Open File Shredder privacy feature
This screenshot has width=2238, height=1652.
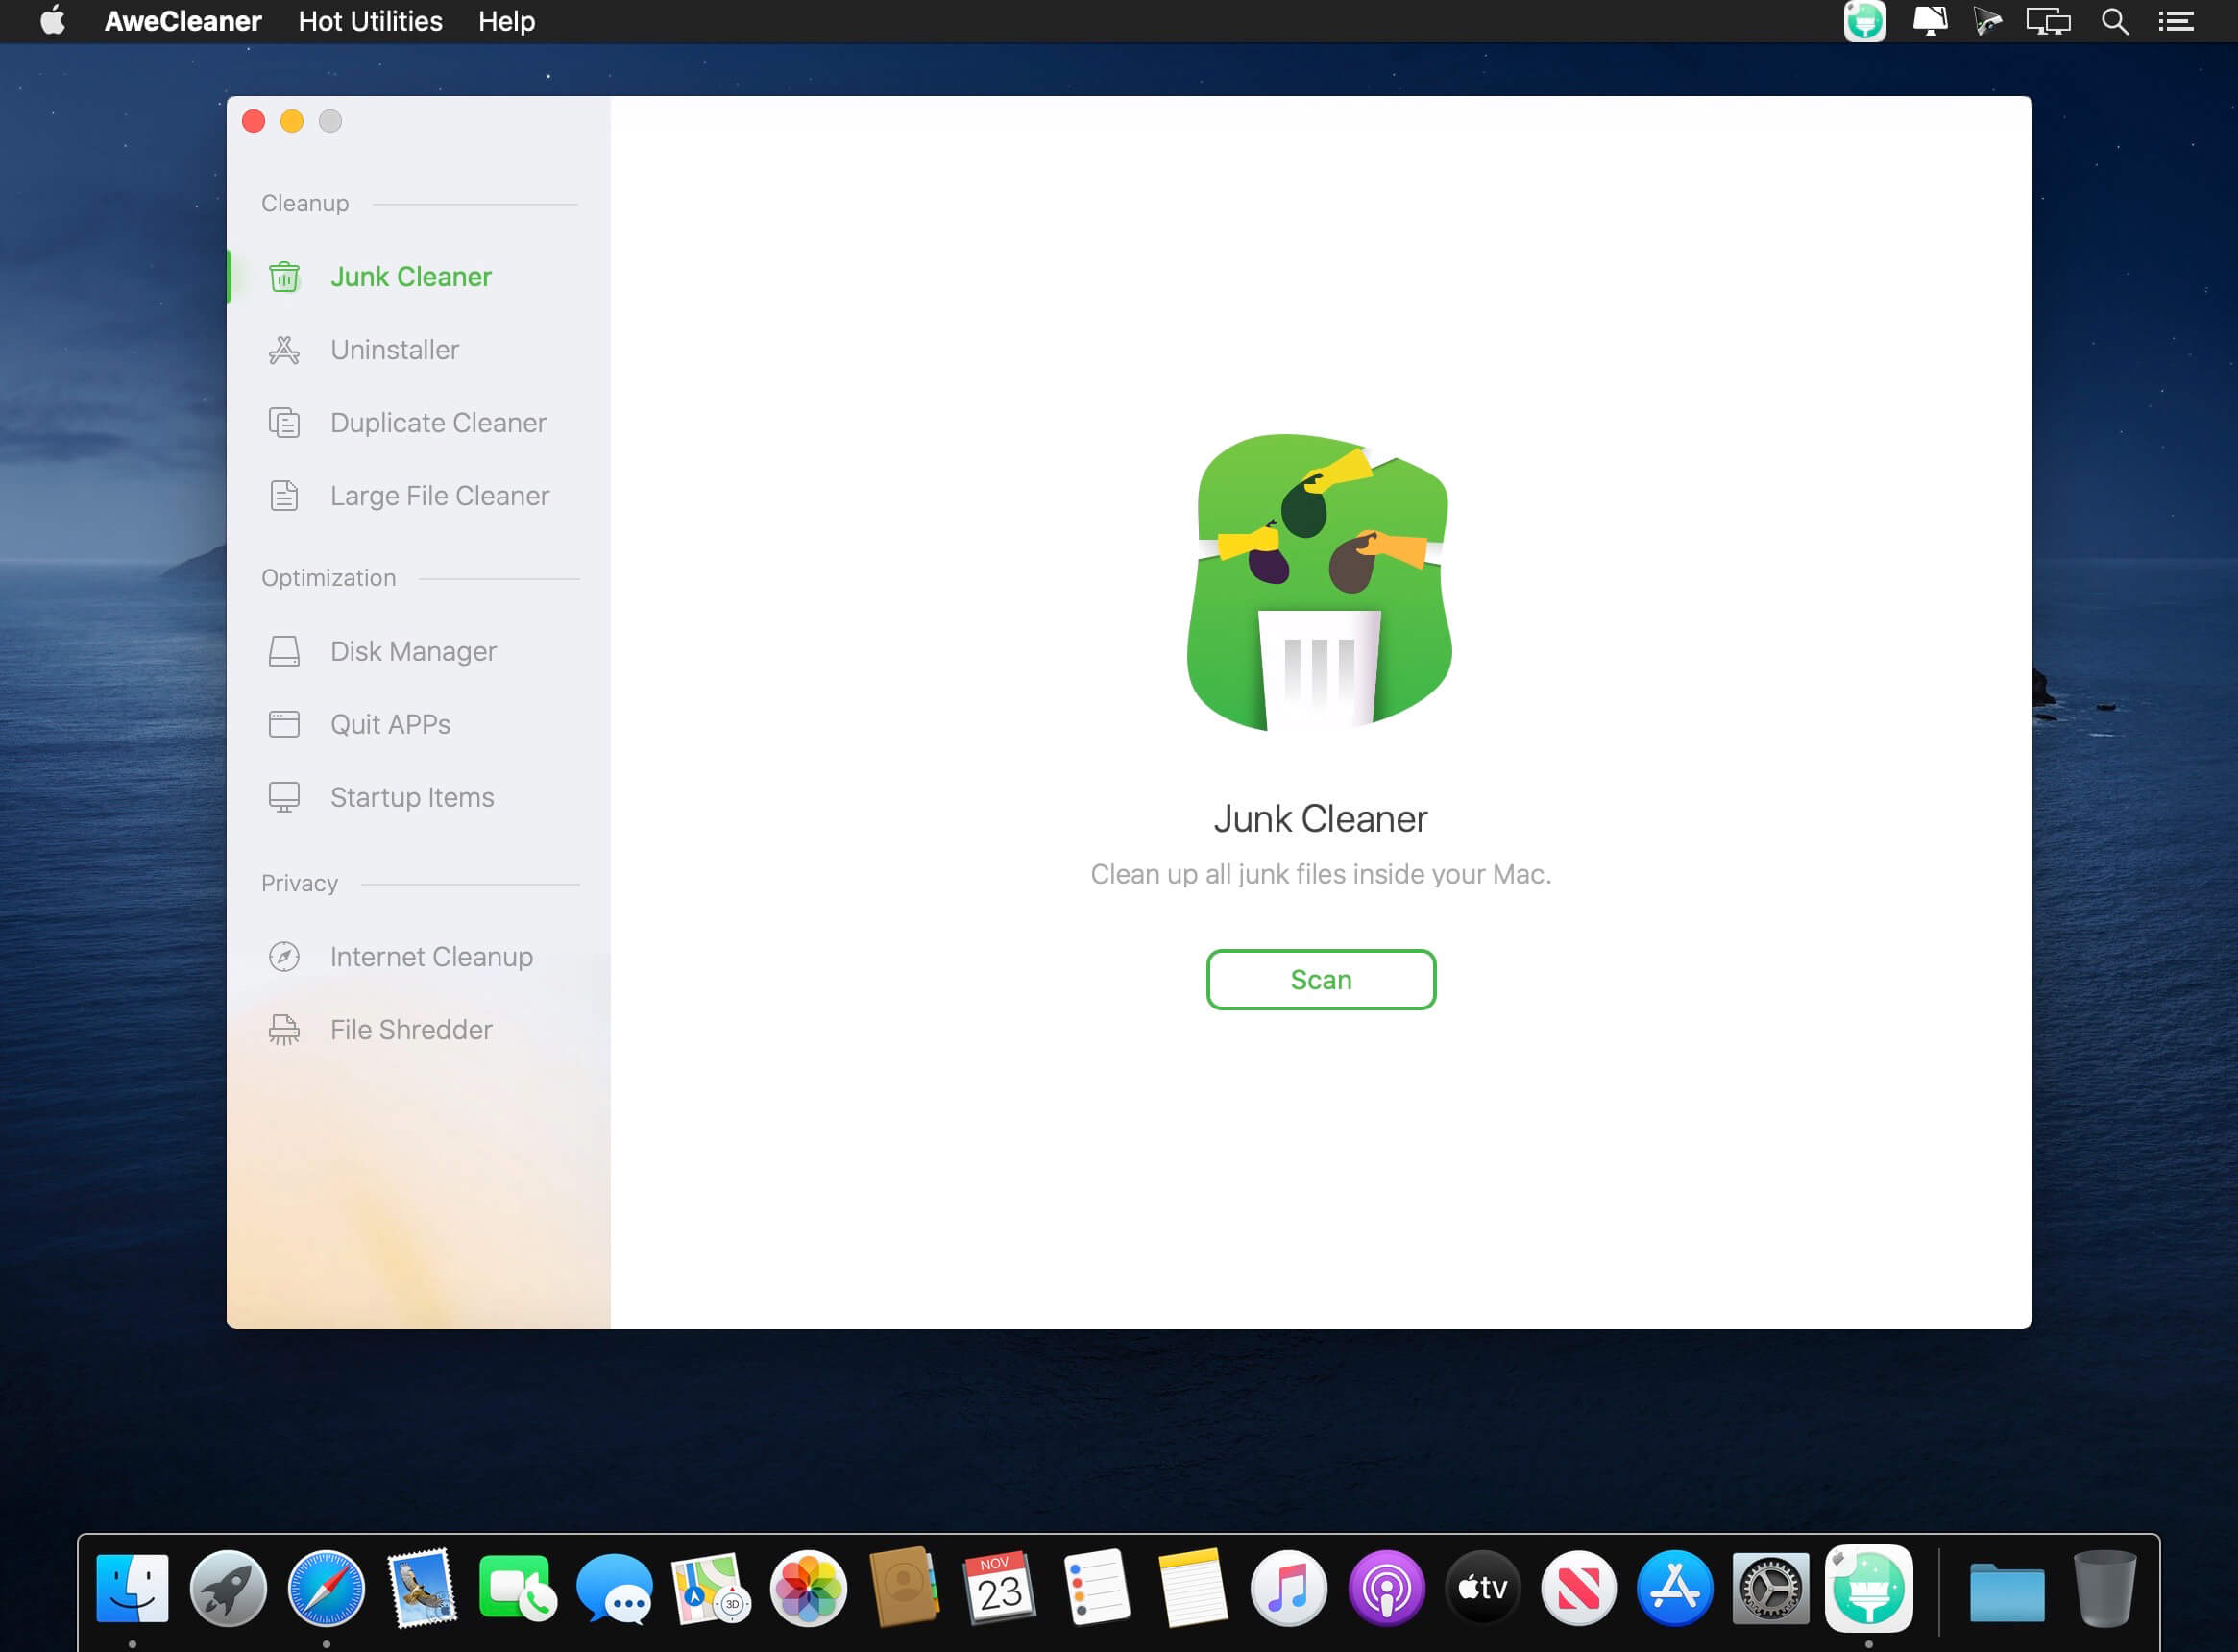tap(412, 1031)
